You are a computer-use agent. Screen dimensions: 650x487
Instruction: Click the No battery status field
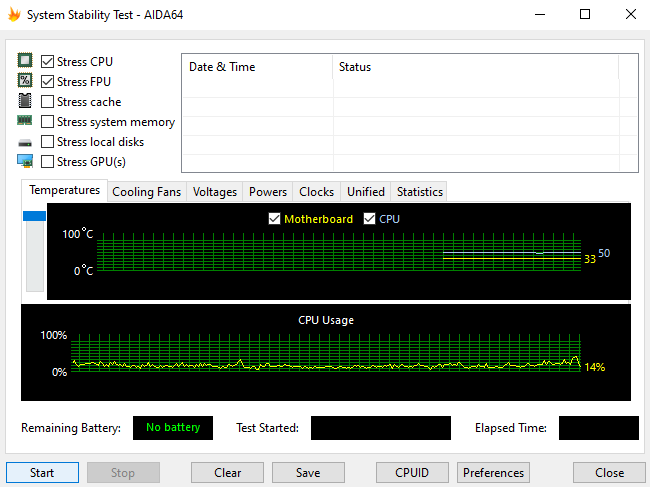click(x=173, y=428)
